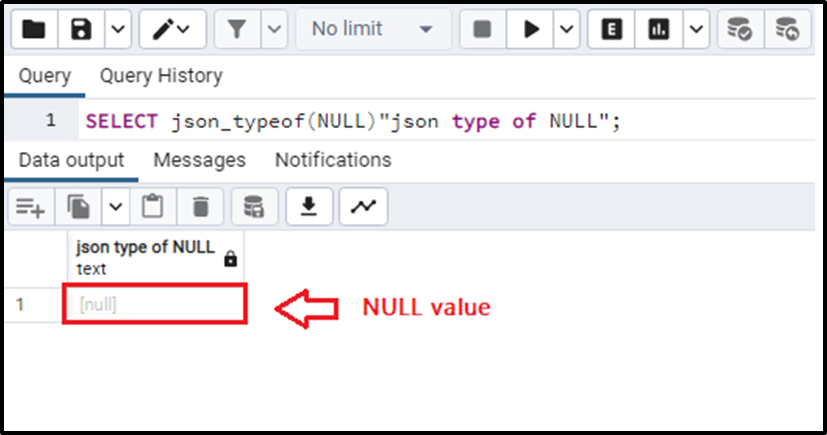The width and height of the screenshot is (827, 435).
Task: Open the Notifications tab
Action: click(333, 160)
